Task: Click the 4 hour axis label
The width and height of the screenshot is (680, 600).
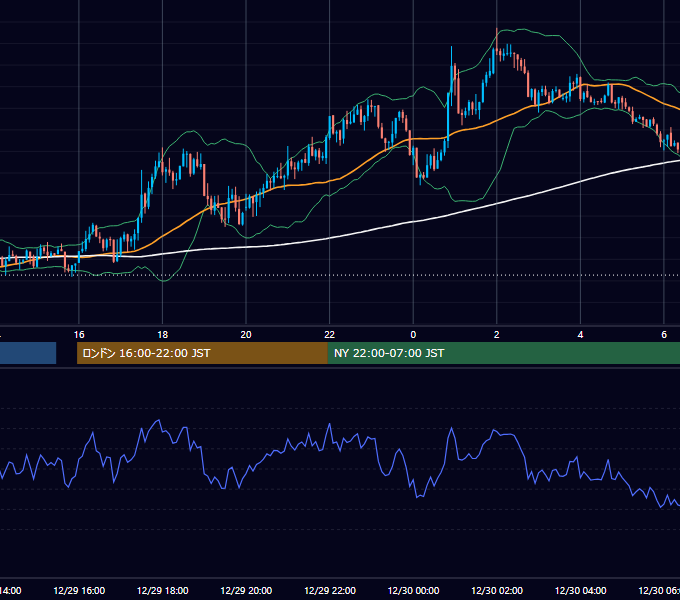Action: [580, 335]
